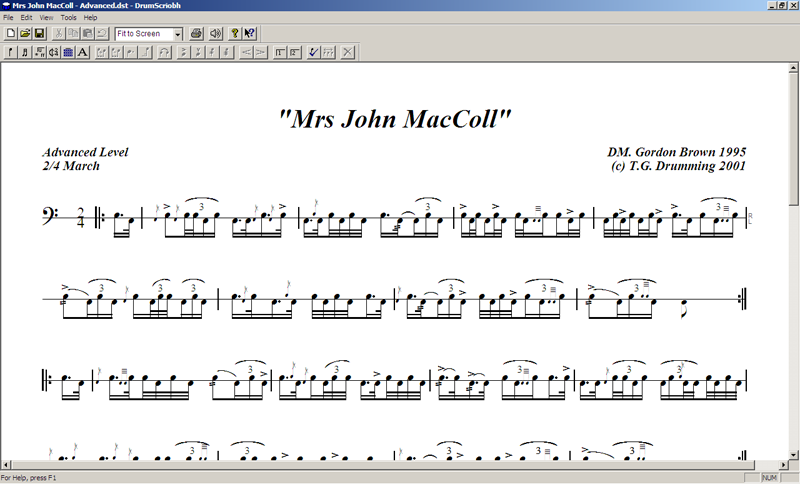
Task: Print the score with printer icon
Action: click(x=196, y=34)
